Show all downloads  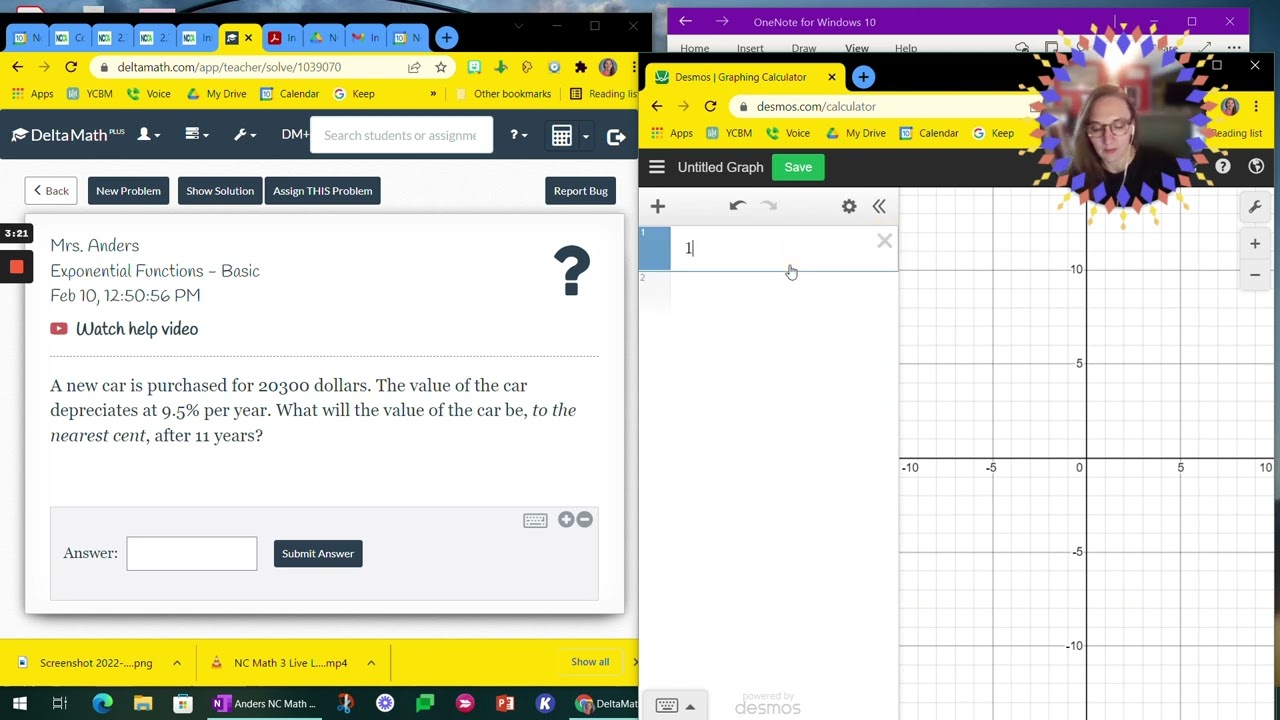coord(590,662)
